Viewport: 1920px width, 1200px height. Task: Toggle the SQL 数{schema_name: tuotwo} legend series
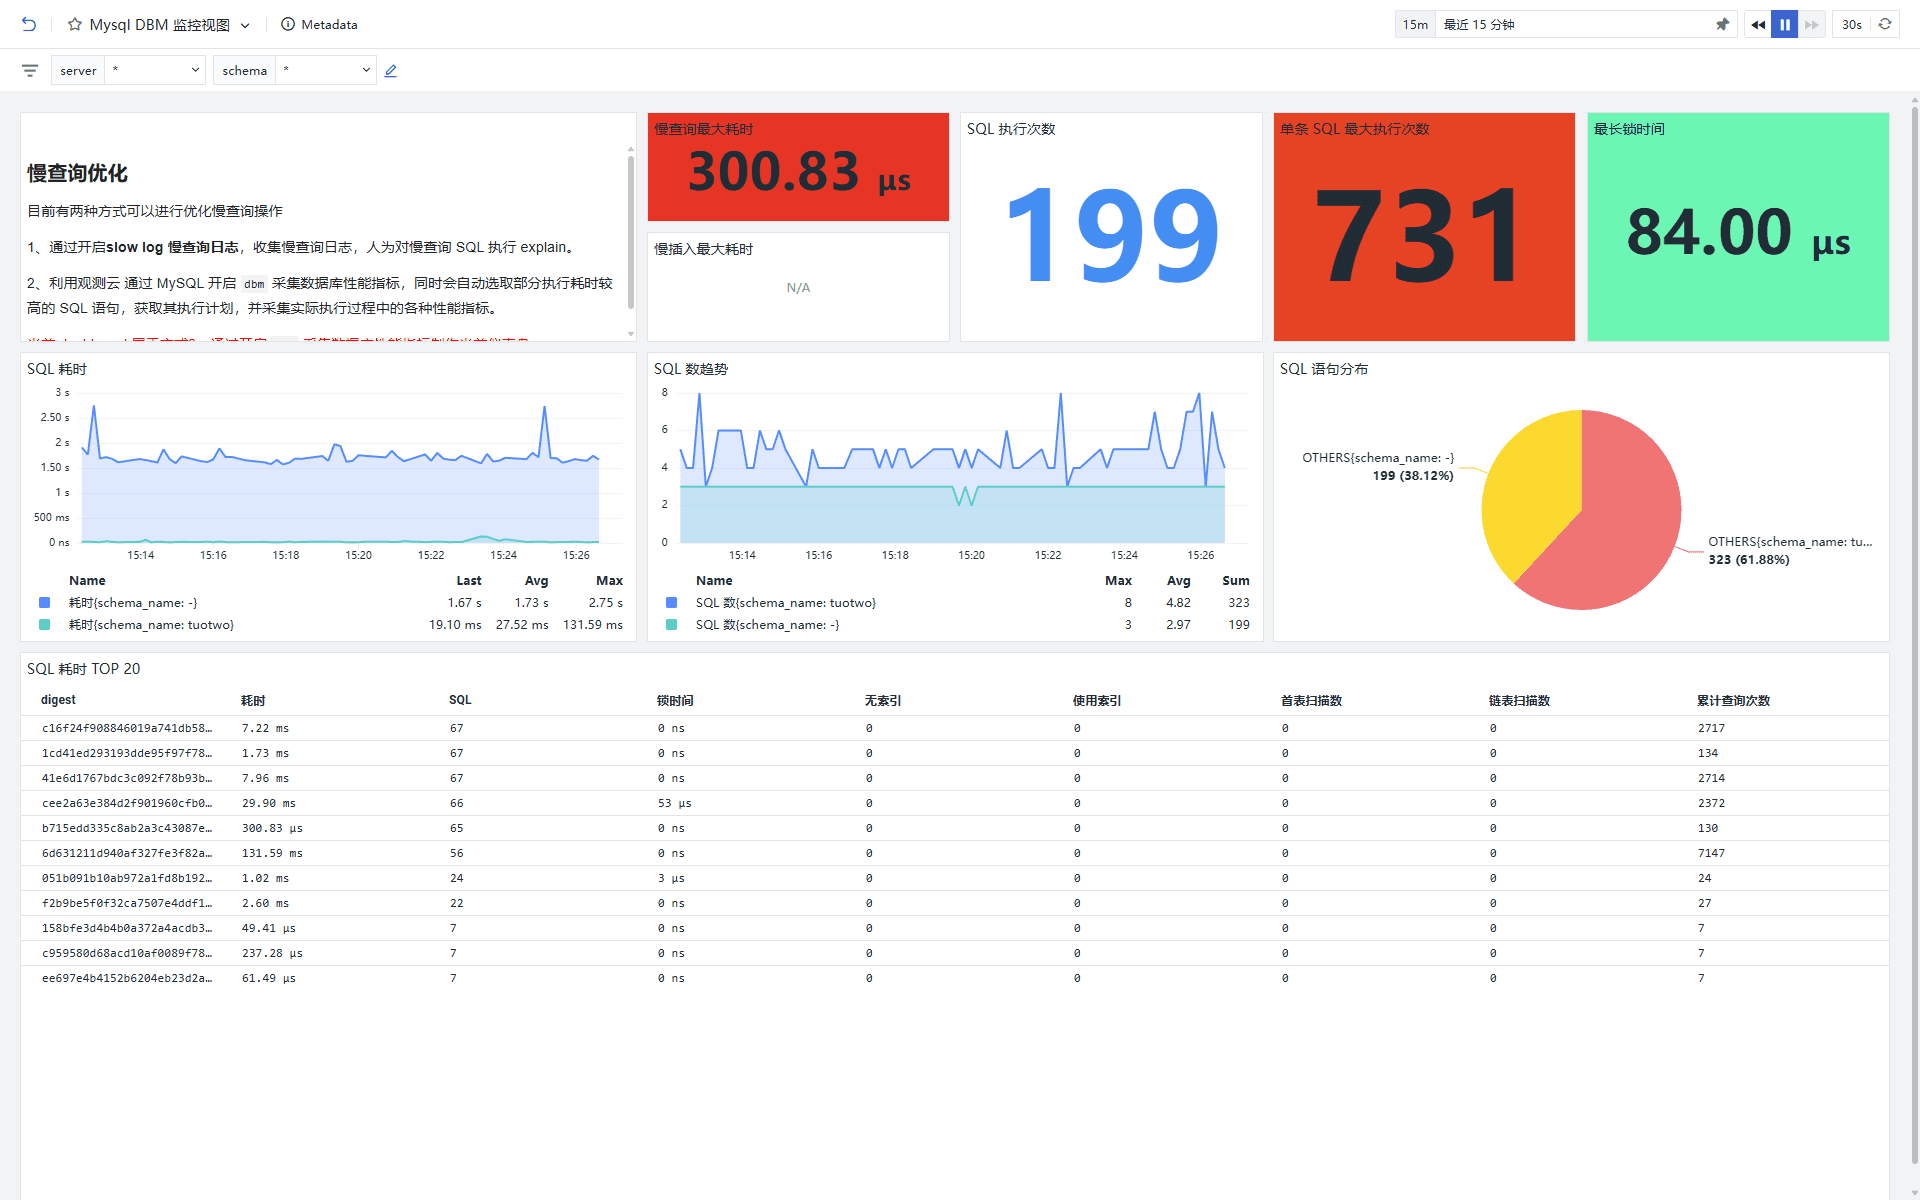point(785,603)
